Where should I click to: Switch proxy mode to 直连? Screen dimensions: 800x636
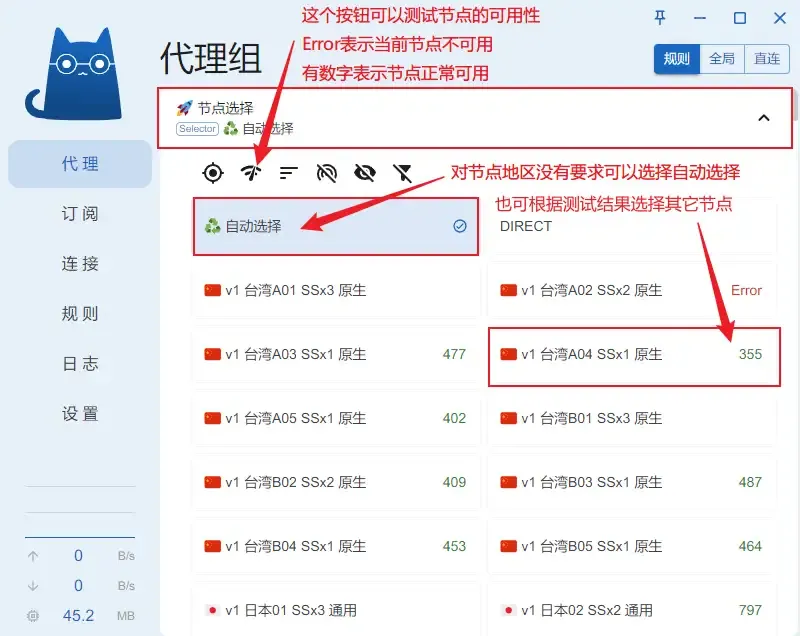[x=766, y=59]
